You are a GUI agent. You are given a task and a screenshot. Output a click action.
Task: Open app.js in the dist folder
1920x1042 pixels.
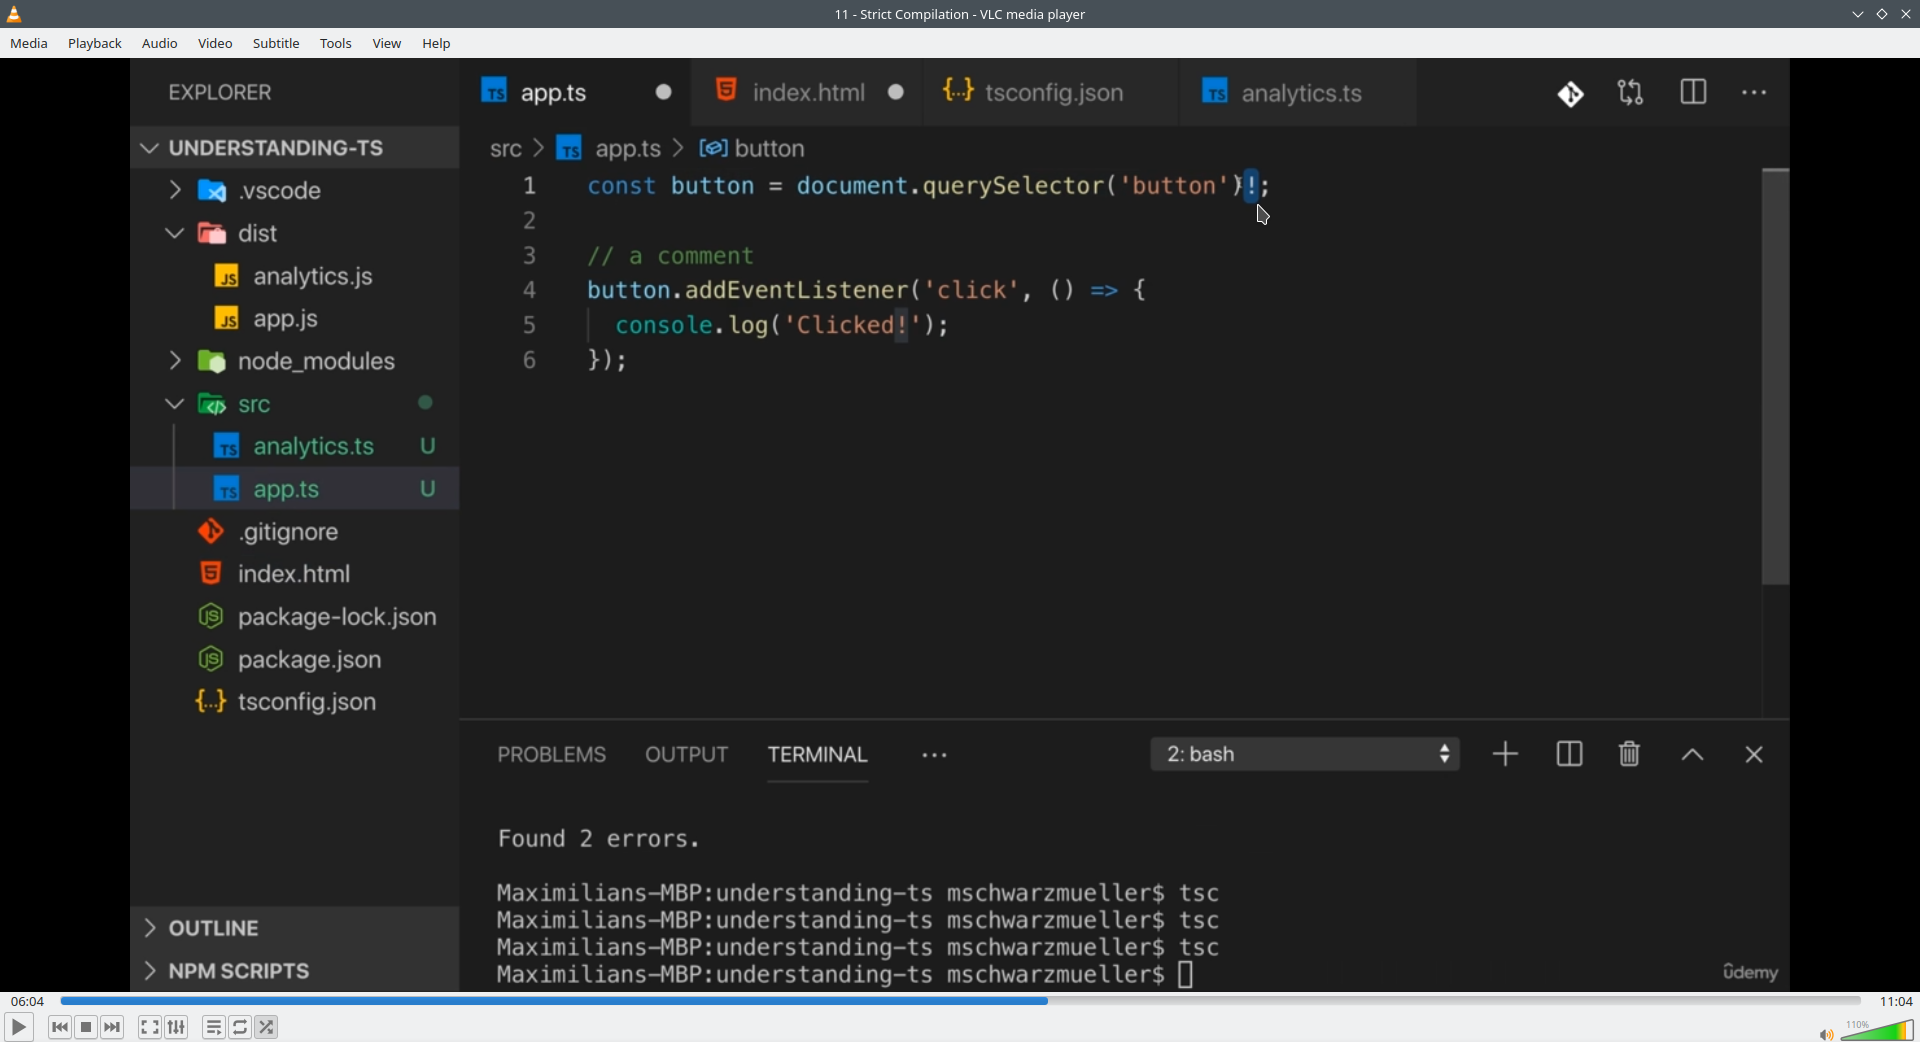click(x=295, y=319)
